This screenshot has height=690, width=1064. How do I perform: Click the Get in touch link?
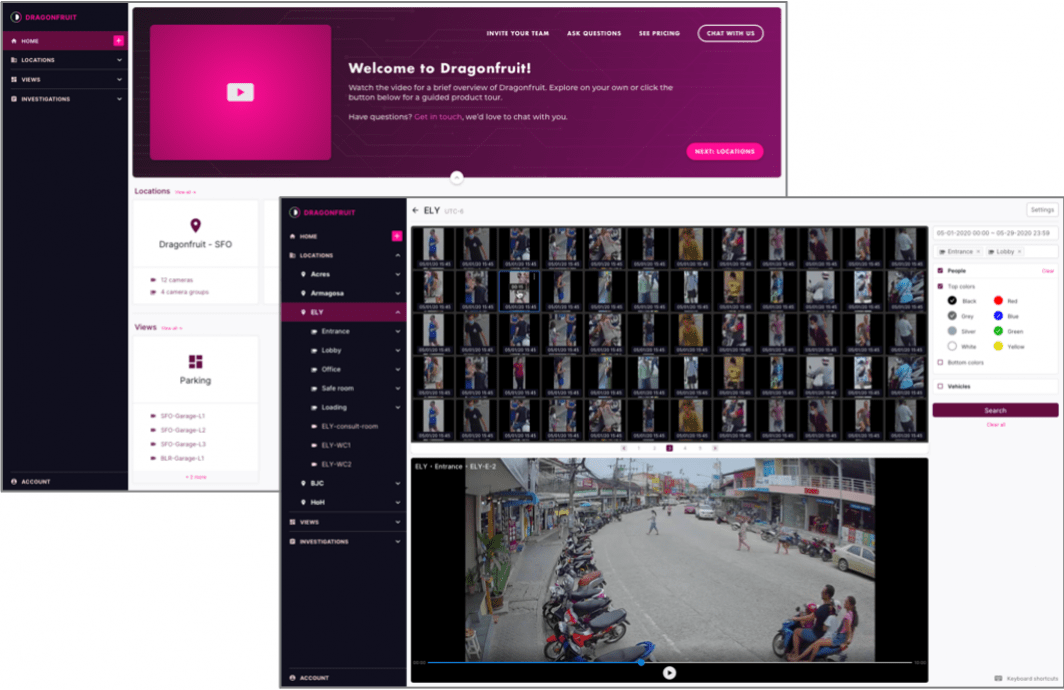tap(438, 117)
